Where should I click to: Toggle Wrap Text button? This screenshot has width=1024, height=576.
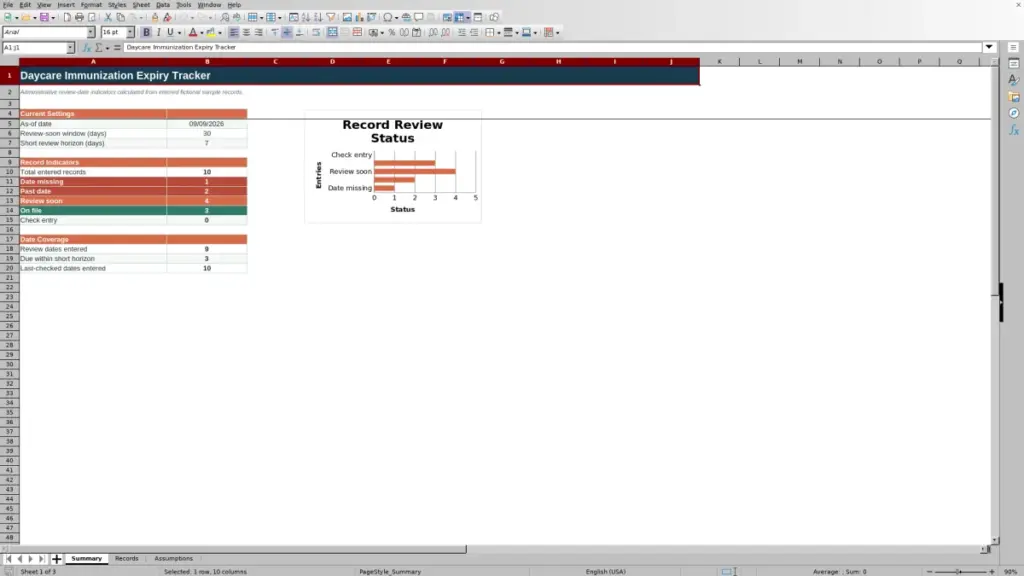(316, 33)
